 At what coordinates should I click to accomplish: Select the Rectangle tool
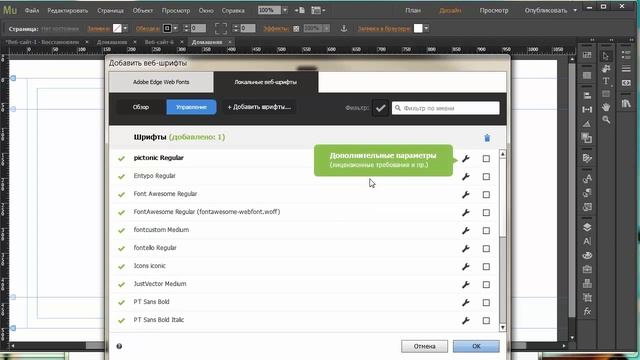tap(606, 94)
